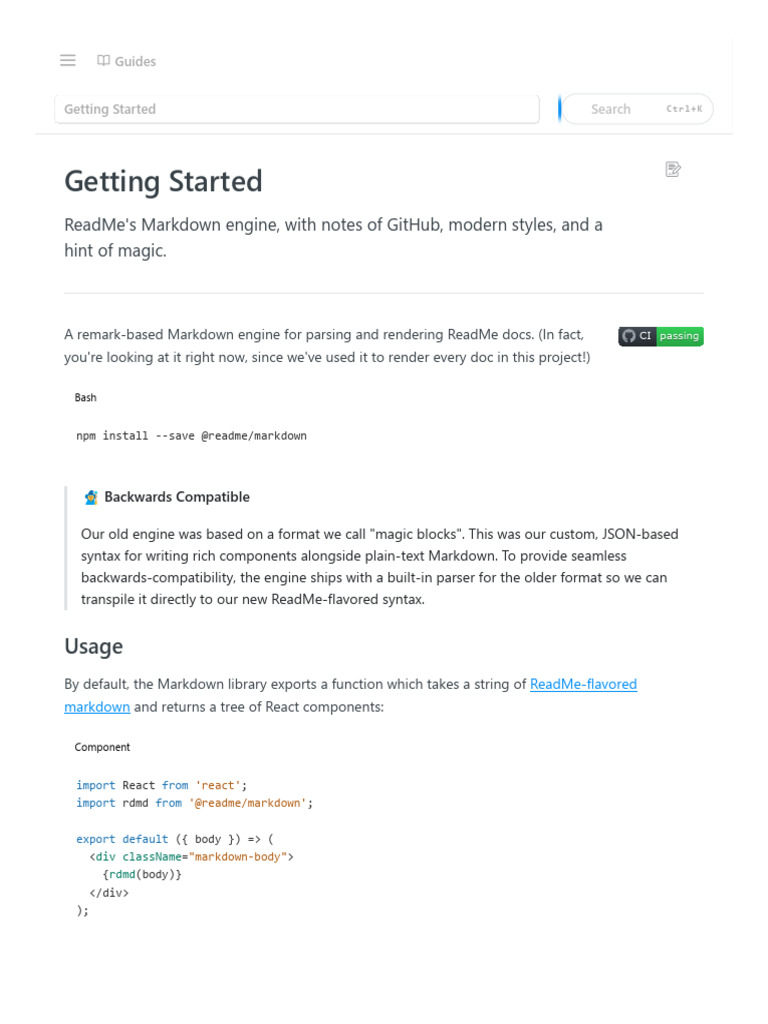Click the npm install command line

coord(191,436)
